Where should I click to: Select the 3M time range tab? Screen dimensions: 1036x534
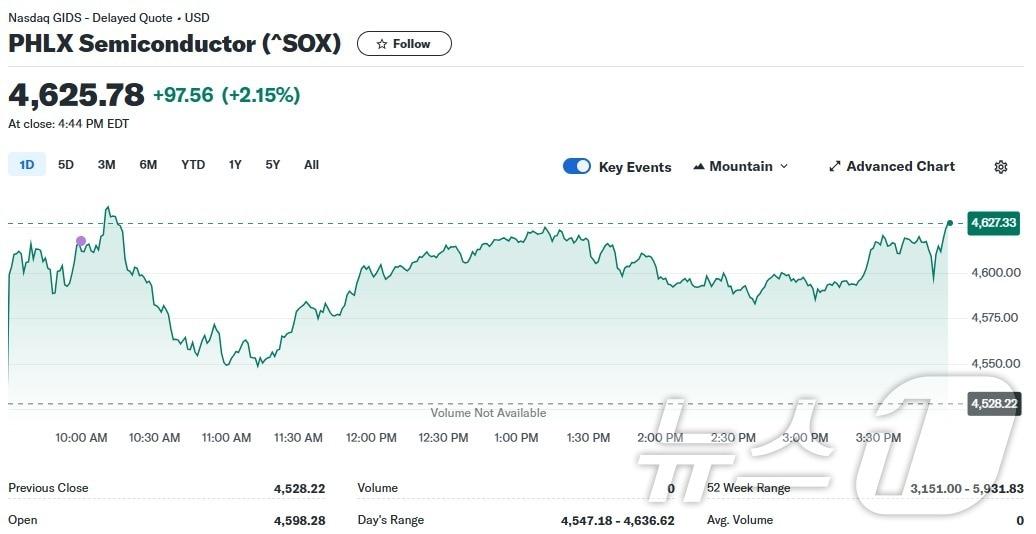(x=106, y=165)
